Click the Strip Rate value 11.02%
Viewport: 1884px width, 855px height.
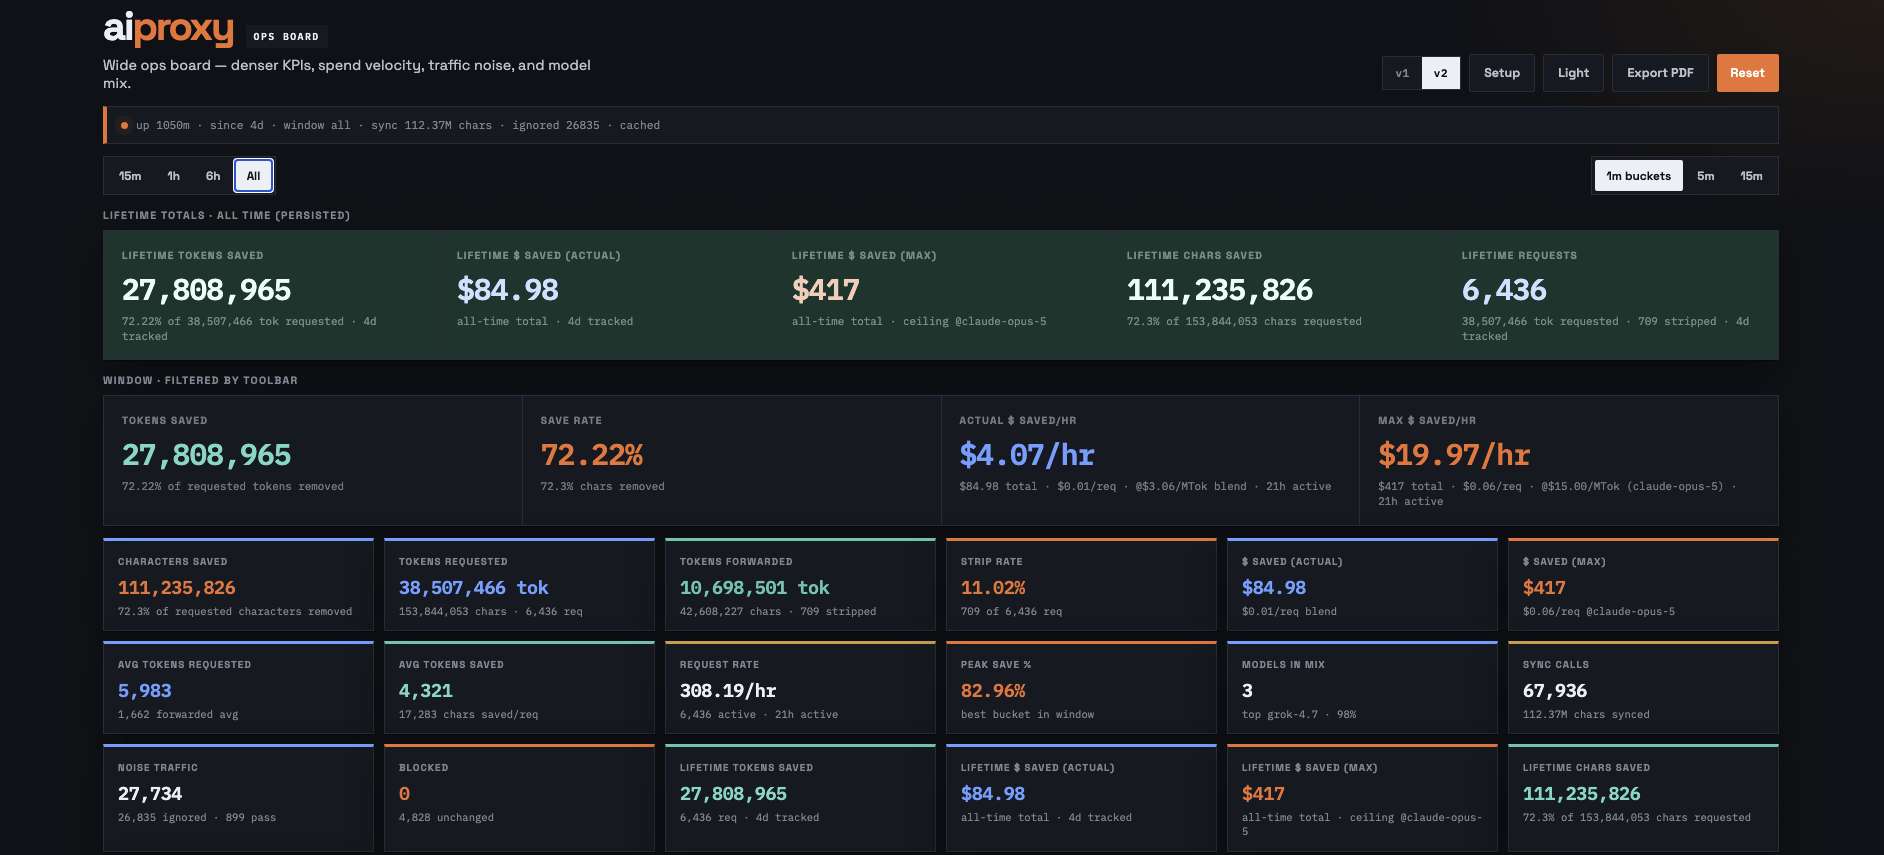click(993, 588)
